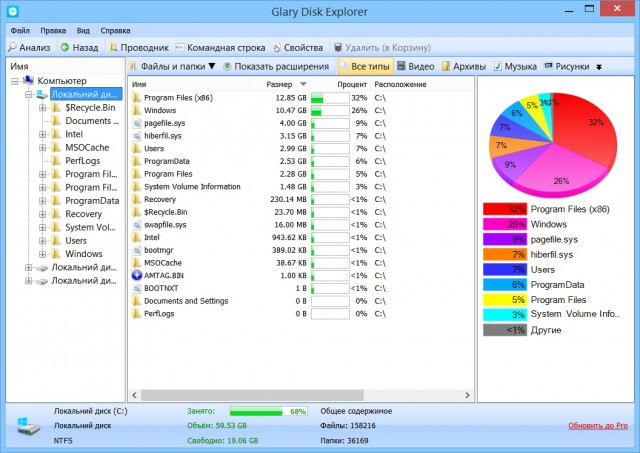Viewport: 640px width, 453px height.
Task: Open the Вид menu
Action: pos(83,31)
